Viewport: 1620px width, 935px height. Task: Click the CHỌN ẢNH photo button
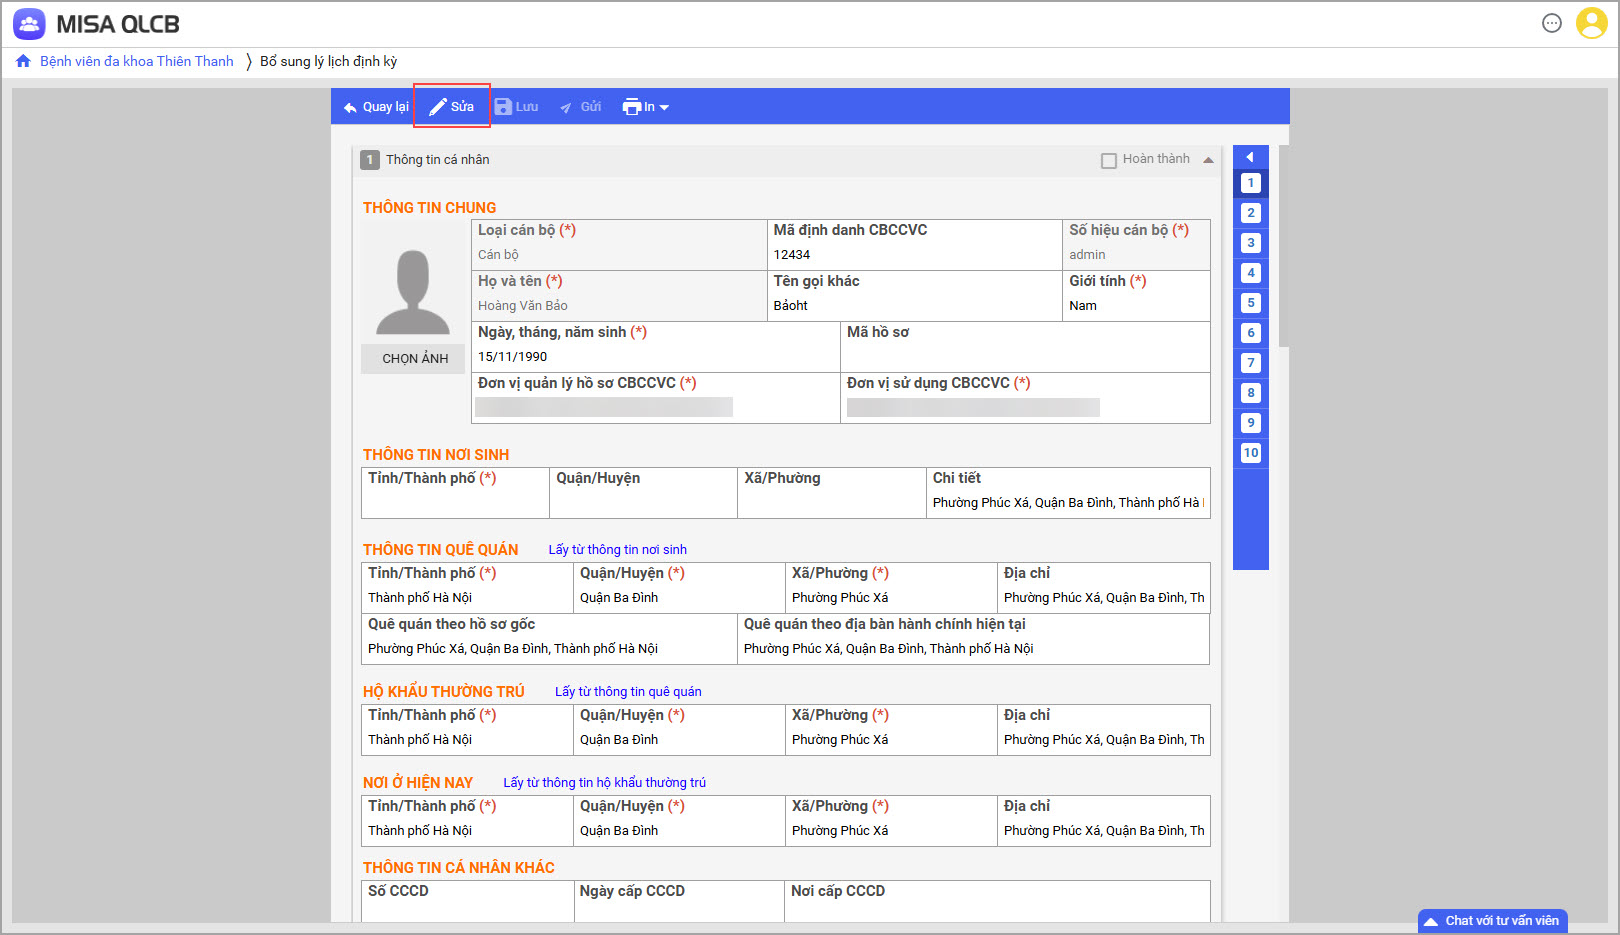pyautogui.click(x=415, y=359)
